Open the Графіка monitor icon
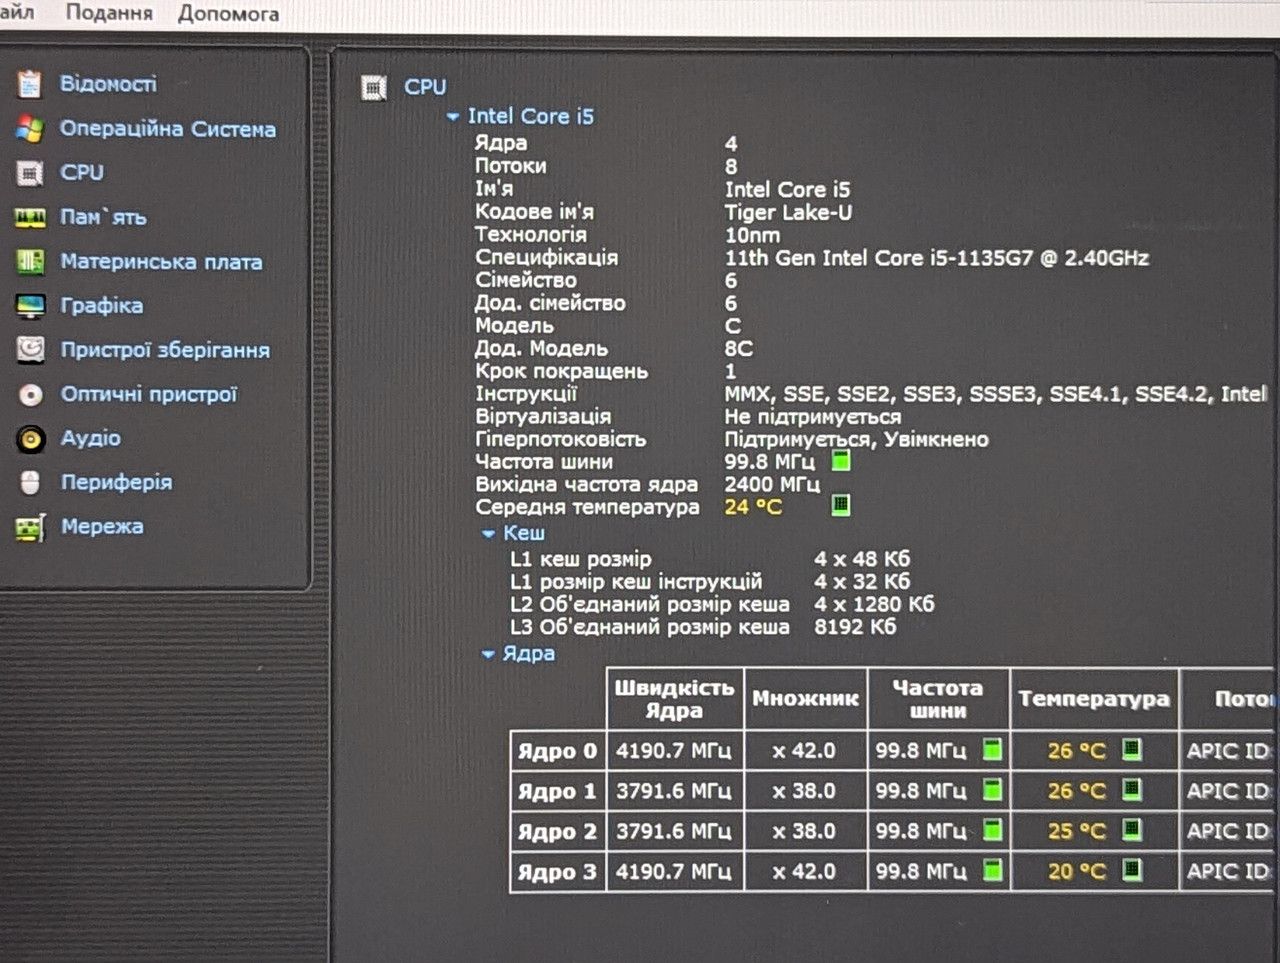The image size is (1280, 963). point(30,306)
